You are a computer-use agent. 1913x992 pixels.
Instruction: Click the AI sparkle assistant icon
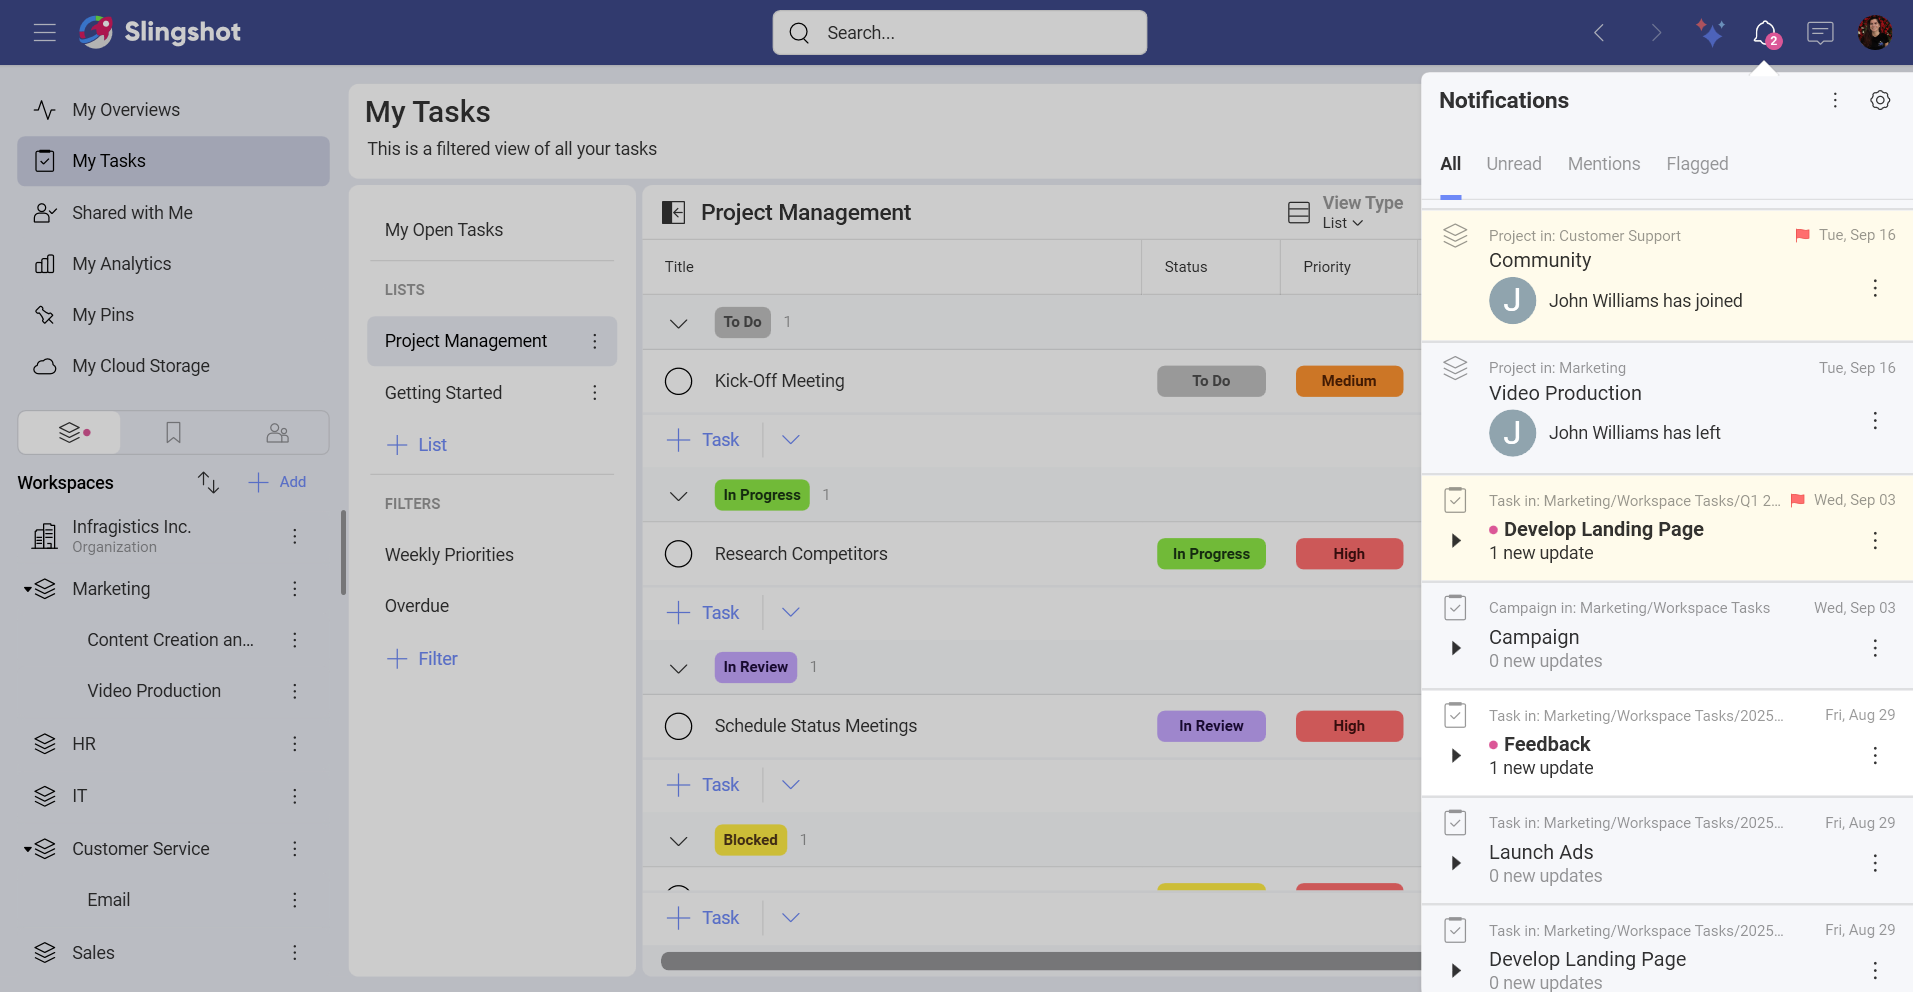tap(1710, 33)
